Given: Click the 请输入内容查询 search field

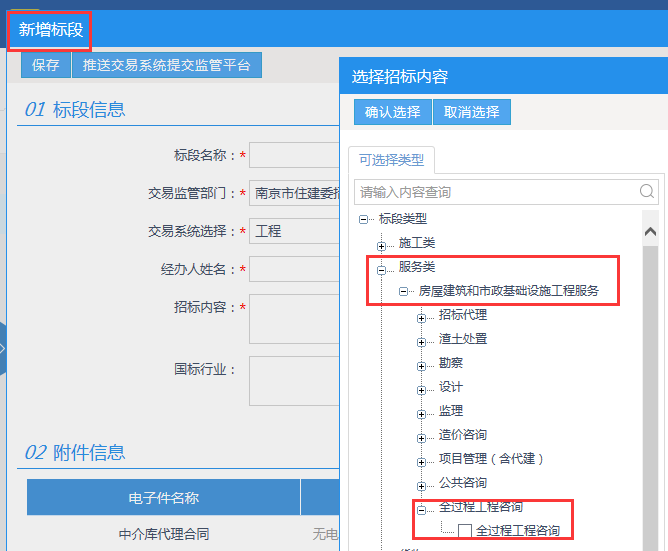Looking at the screenshot, I should point(495,191).
